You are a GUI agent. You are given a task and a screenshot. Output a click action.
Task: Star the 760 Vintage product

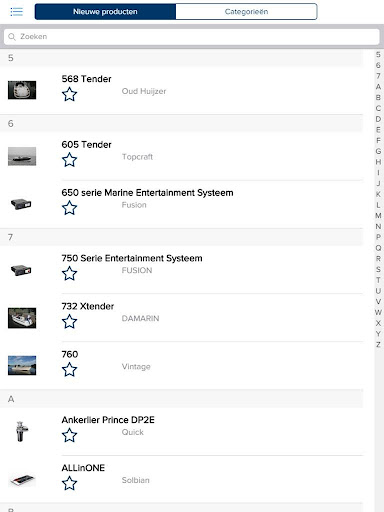[69, 370]
